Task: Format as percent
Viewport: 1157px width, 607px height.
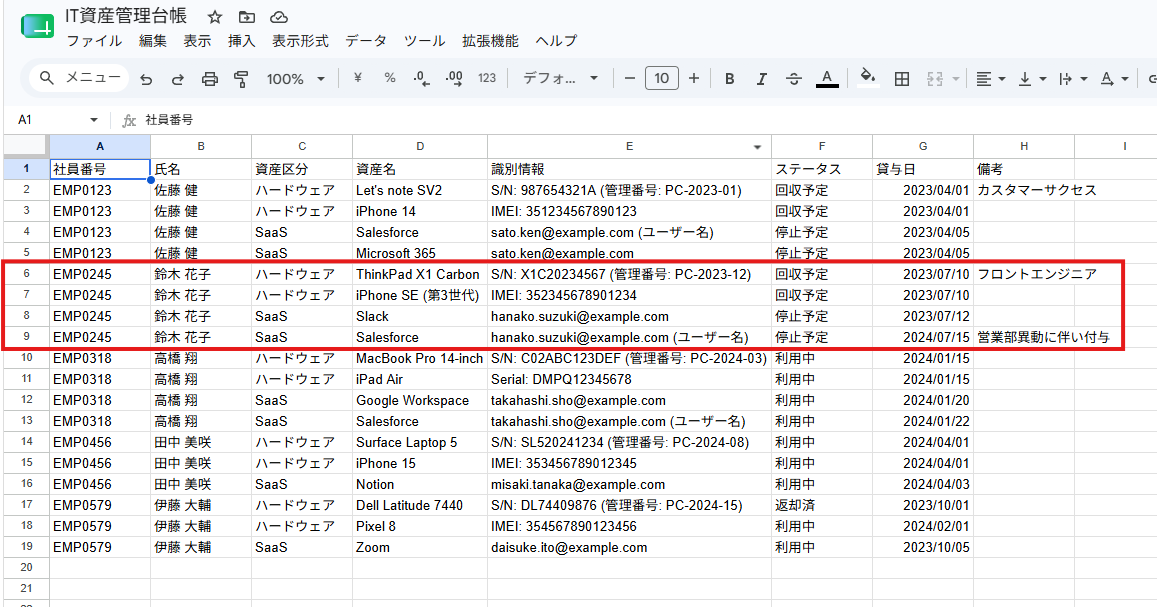Action: [390, 78]
